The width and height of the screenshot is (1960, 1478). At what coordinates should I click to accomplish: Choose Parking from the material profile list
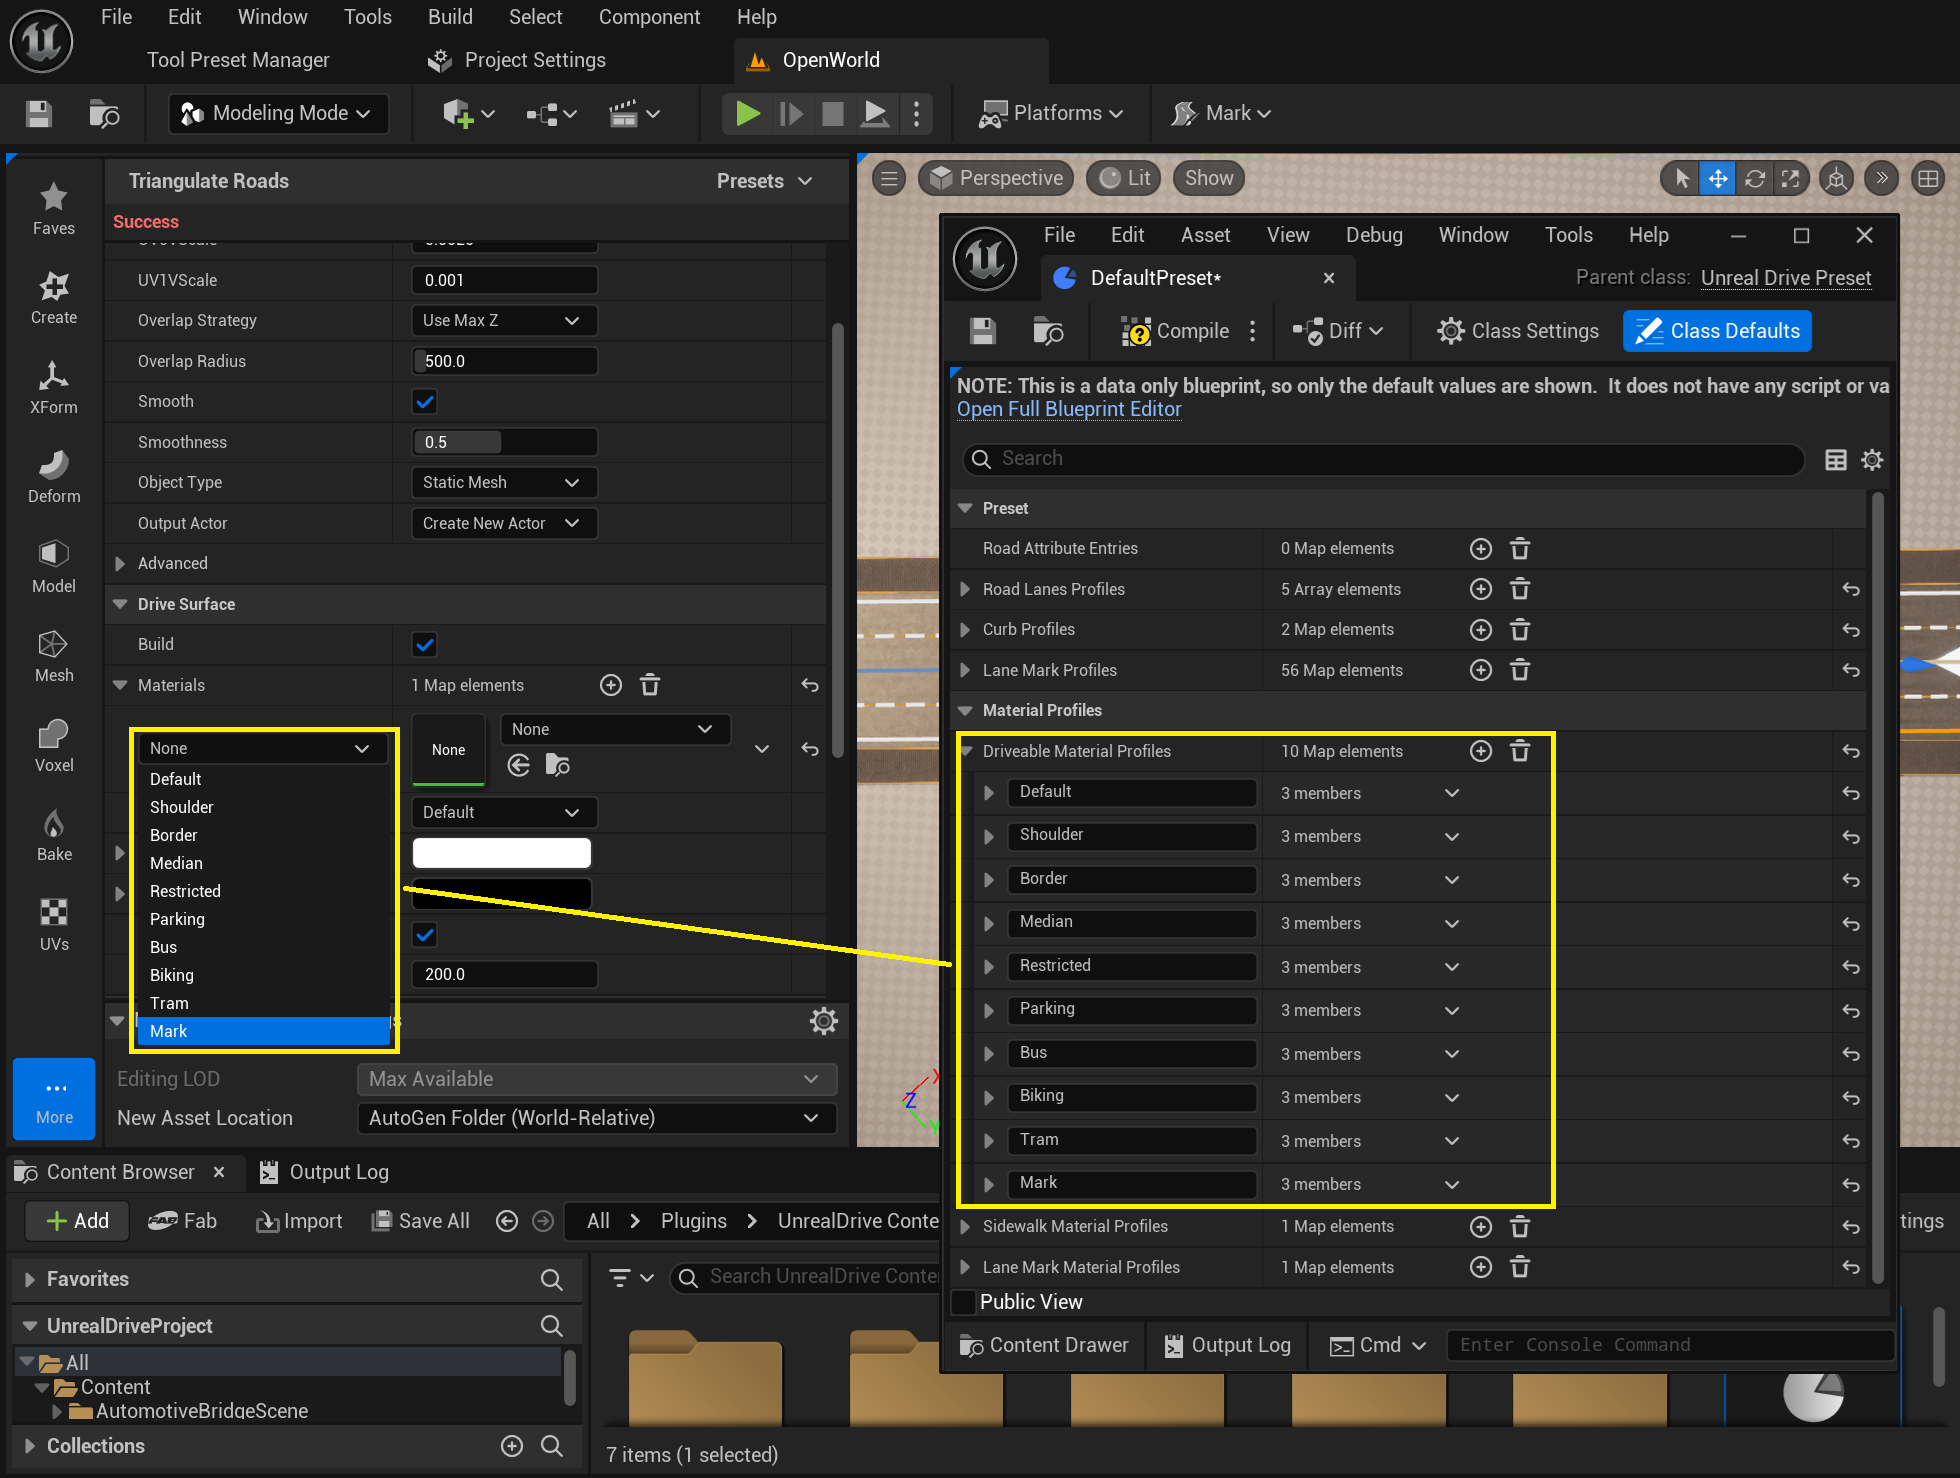263,919
